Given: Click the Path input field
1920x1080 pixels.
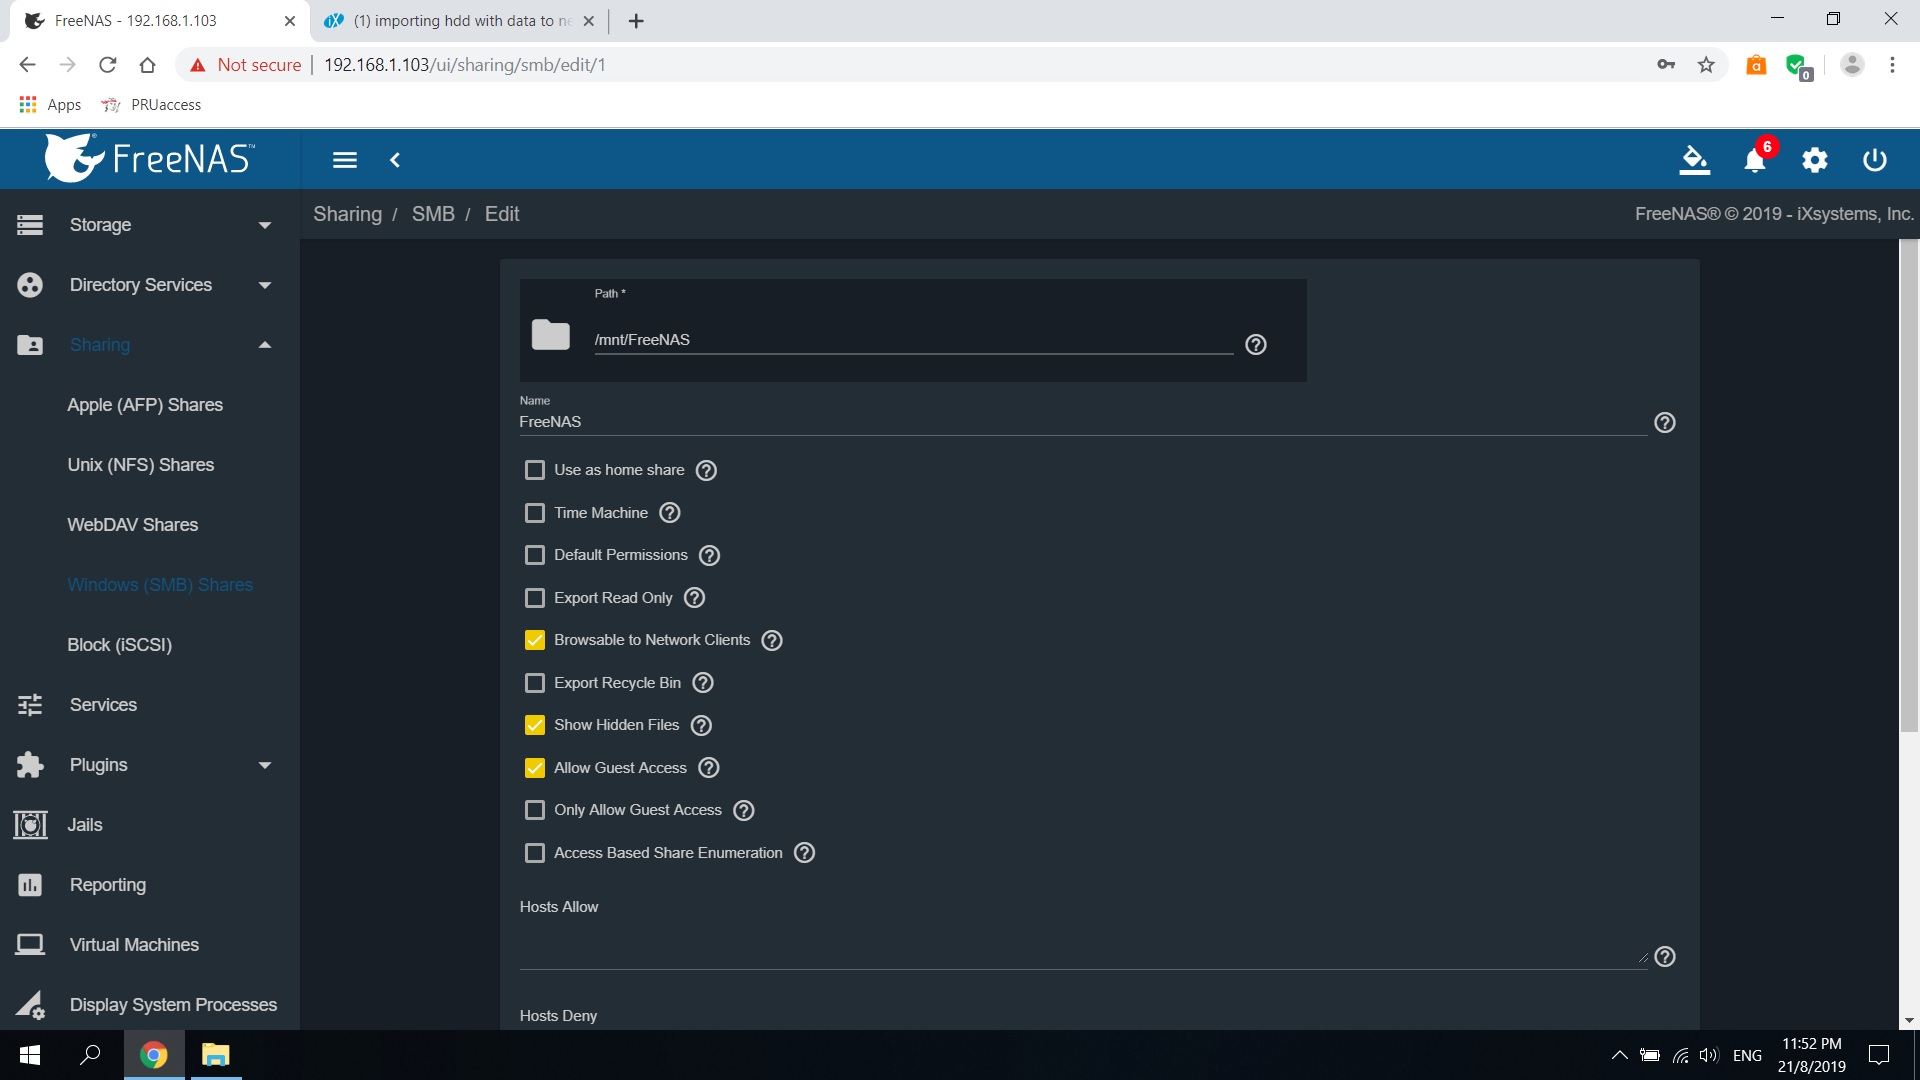Looking at the screenshot, I should (913, 340).
